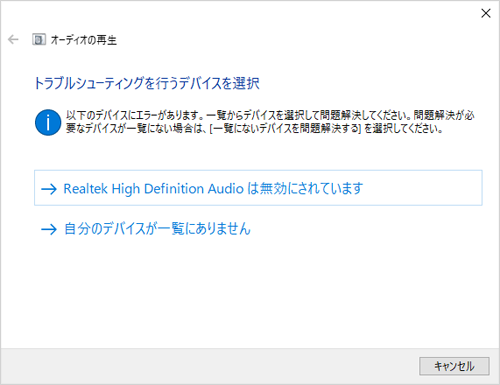Click the audio playback icon beside オーディオの再生

pos(39,40)
